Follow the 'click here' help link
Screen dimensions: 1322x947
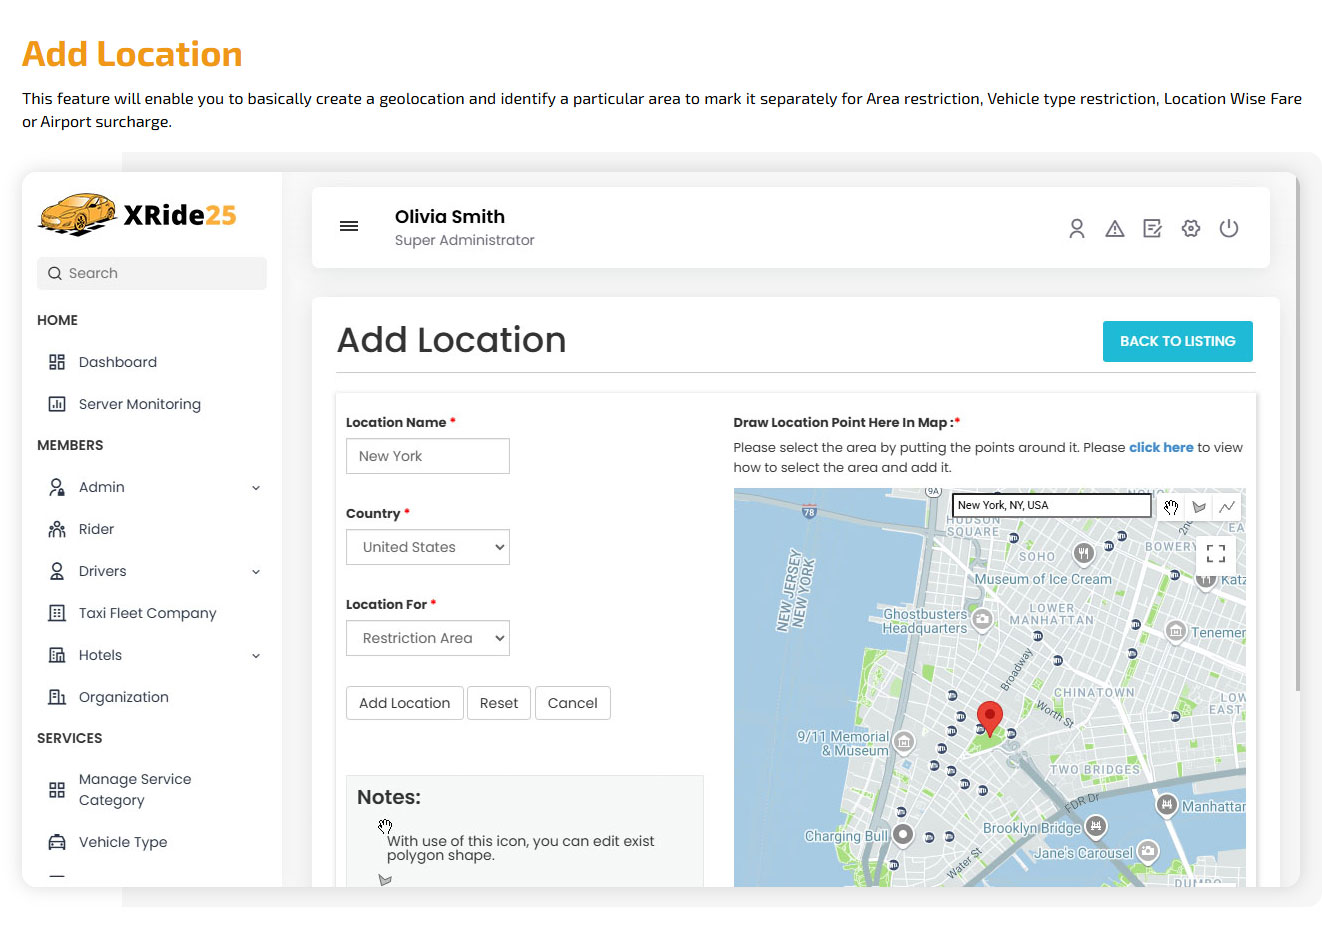point(1160,448)
